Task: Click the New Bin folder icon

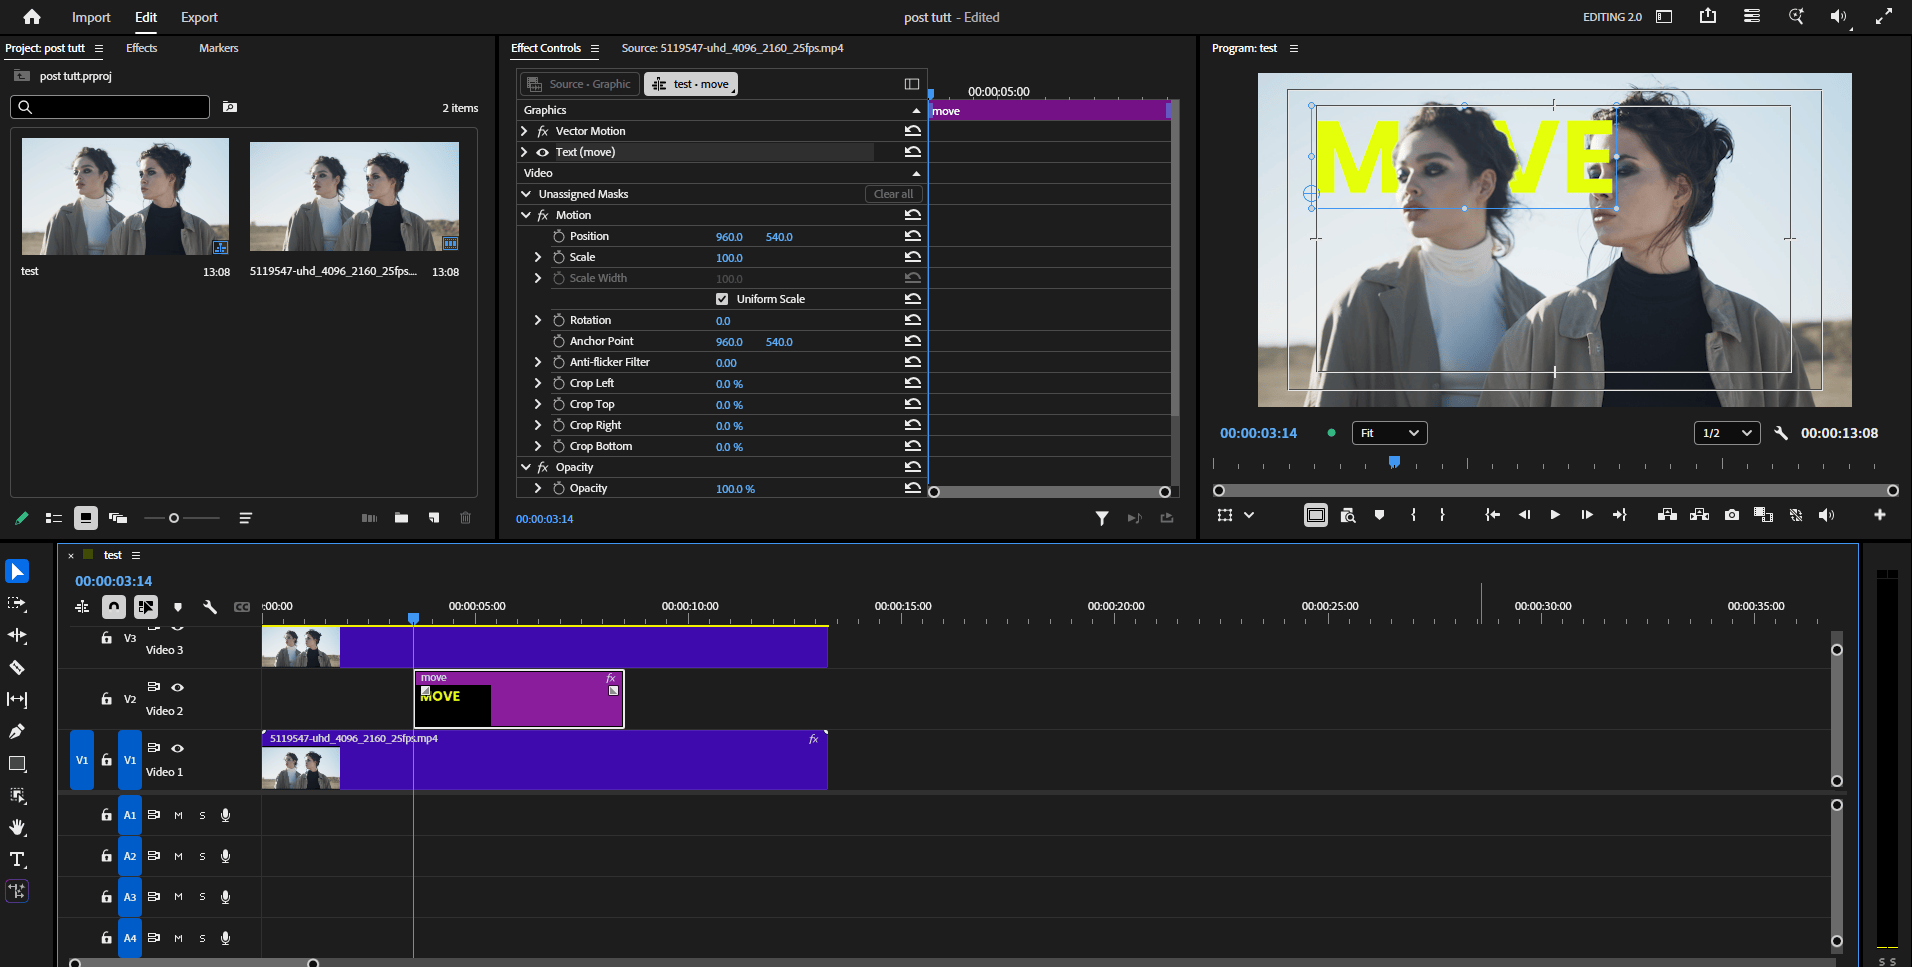Action: click(x=401, y=518)
